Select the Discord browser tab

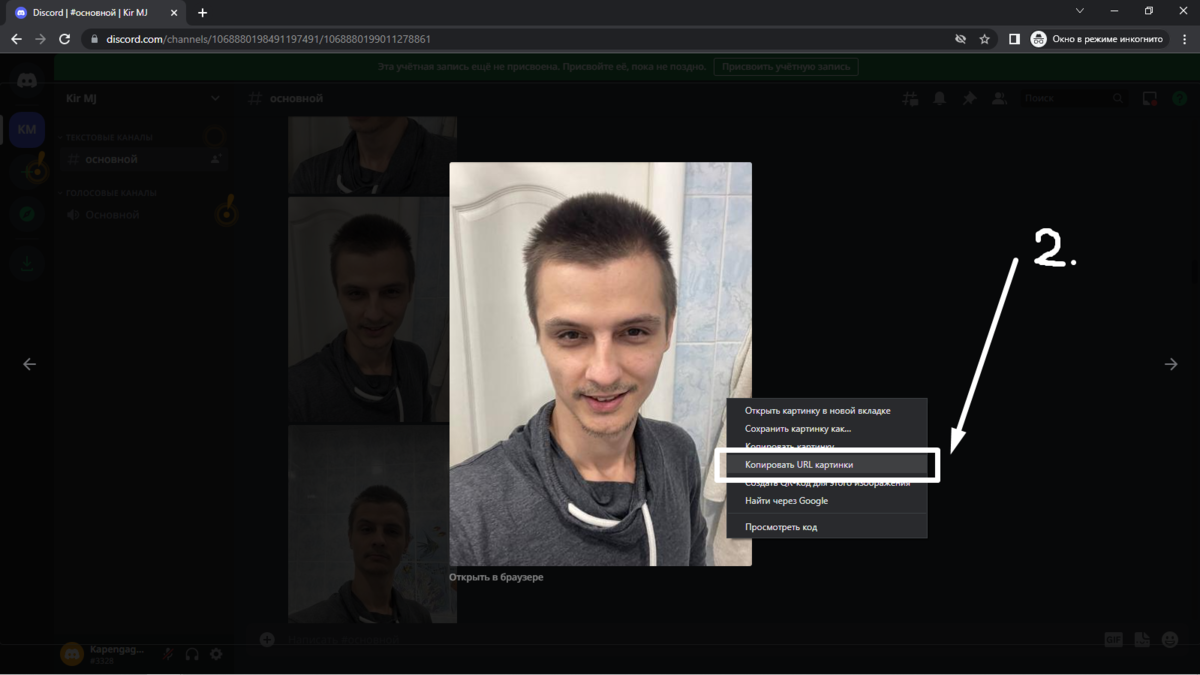click(96, 13)
